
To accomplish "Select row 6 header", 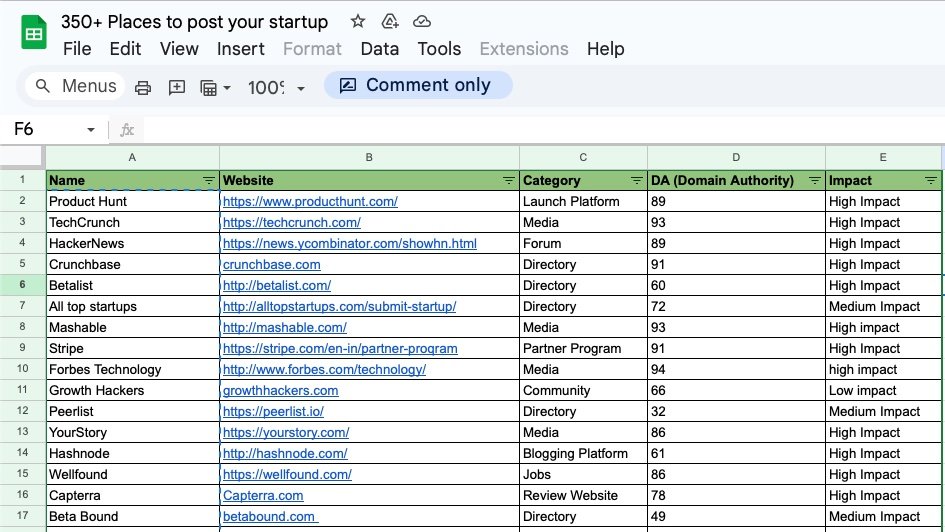I will coord(22,285).
